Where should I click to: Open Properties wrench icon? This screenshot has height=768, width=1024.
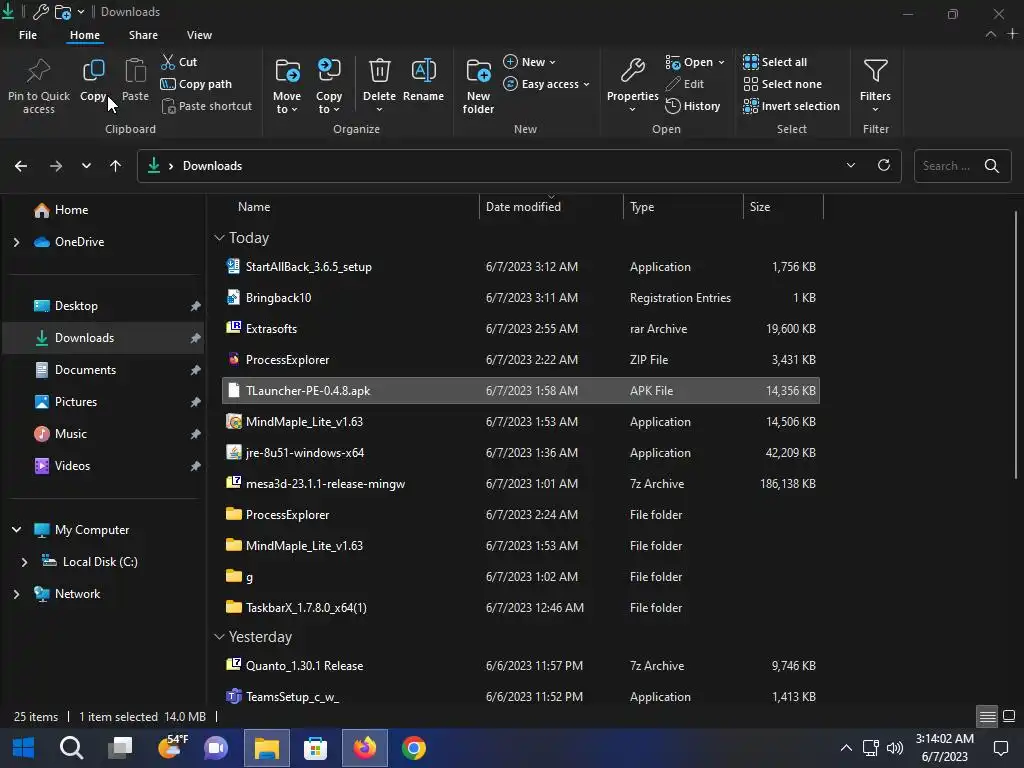coord(632,71)
